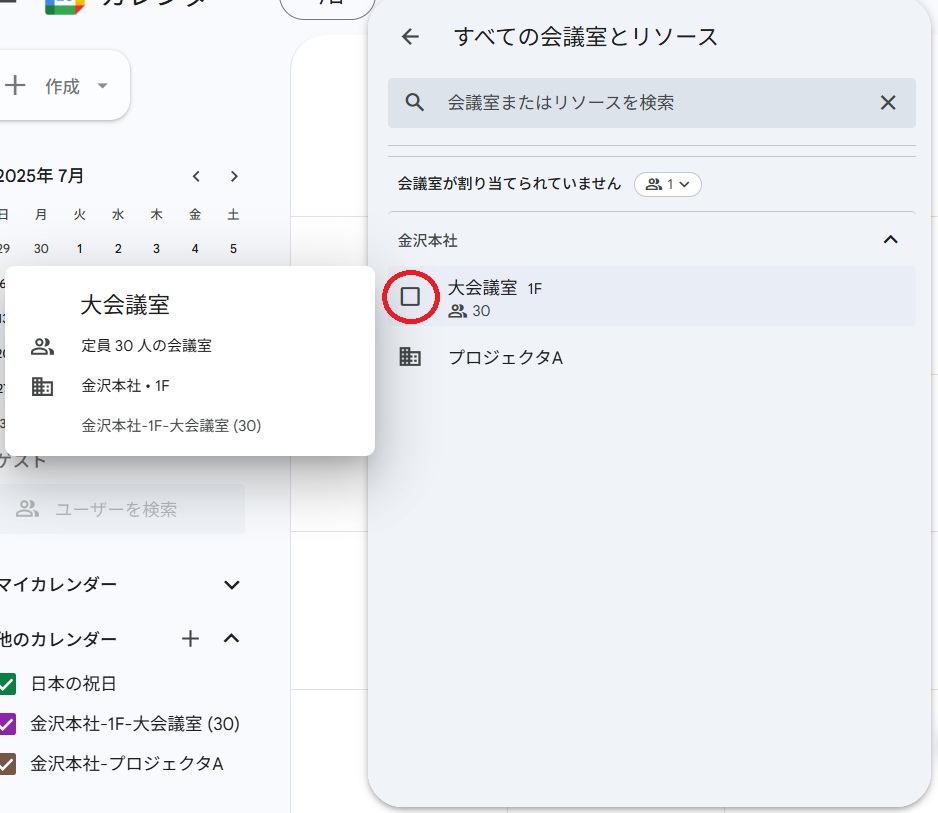Uncheck 金沢本社-1F-大会議室 (30) calendar

[x=7, y=724]
